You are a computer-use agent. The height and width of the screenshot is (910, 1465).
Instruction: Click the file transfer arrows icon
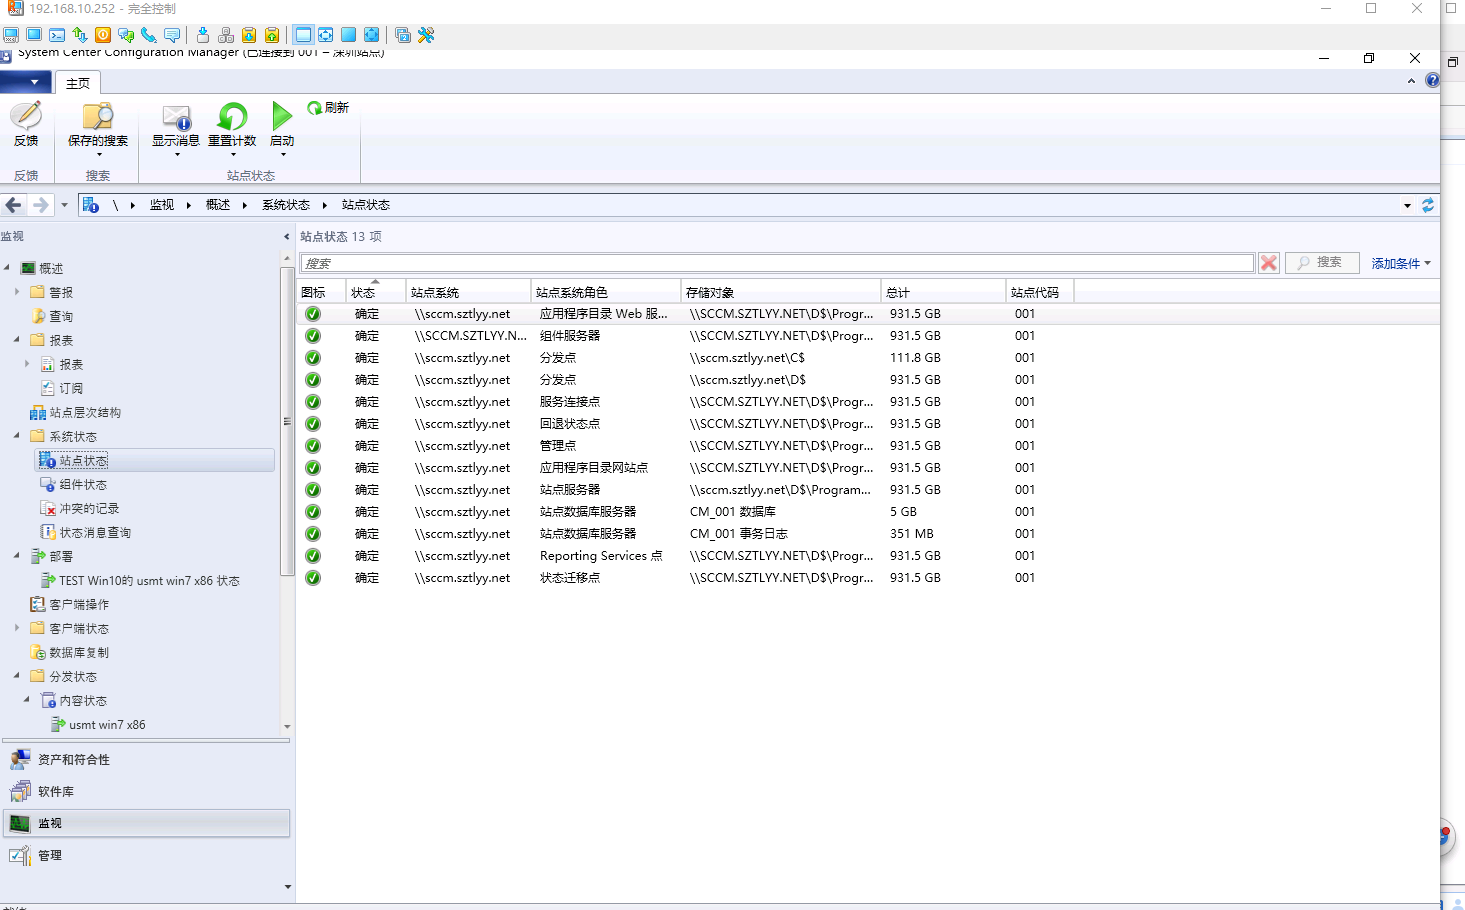click(x=80, y=35)
